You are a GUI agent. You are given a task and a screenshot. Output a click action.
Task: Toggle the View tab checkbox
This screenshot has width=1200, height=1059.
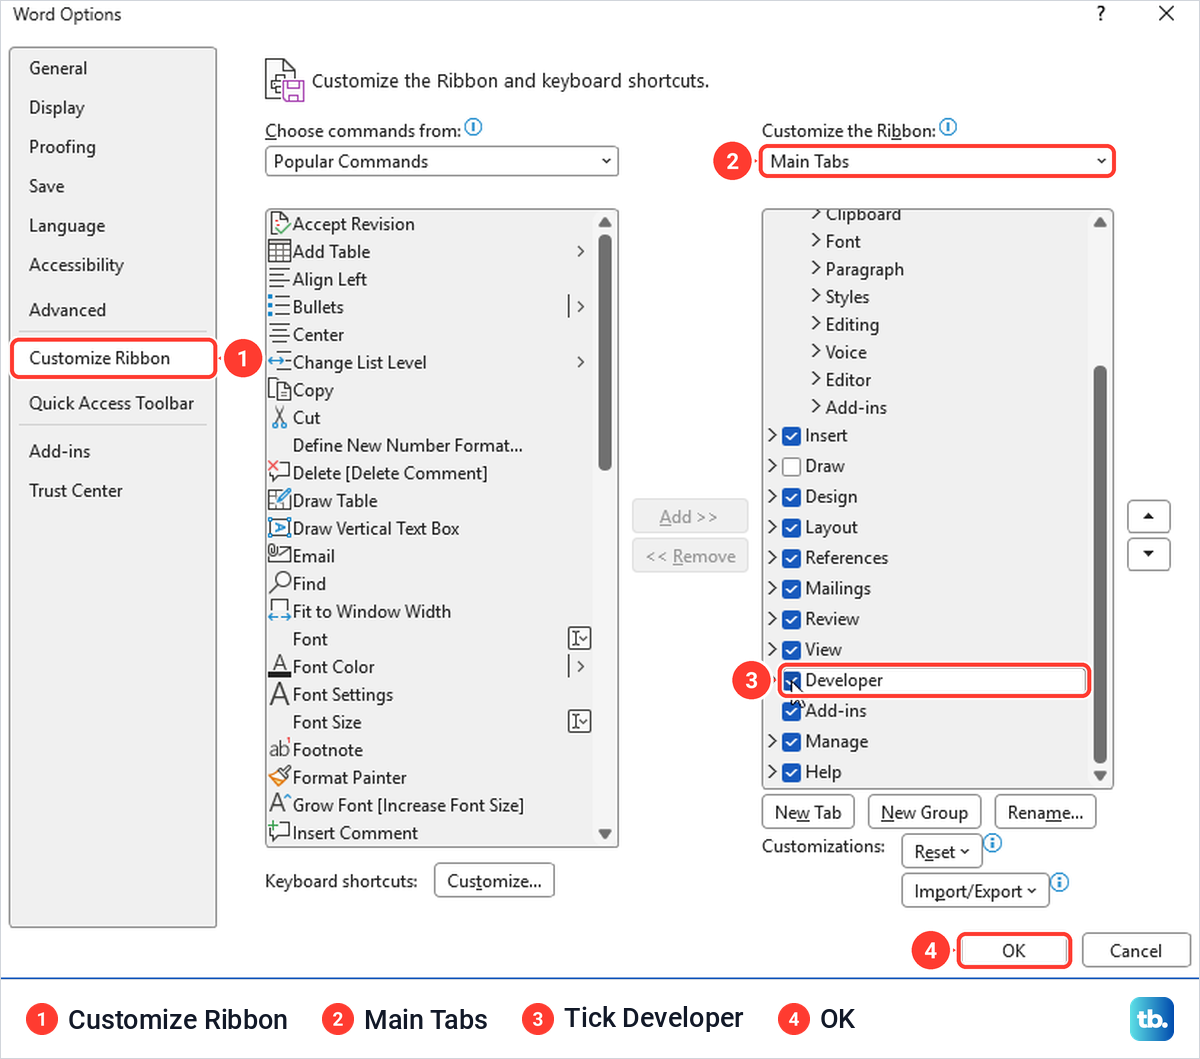(x=791, y=650)
